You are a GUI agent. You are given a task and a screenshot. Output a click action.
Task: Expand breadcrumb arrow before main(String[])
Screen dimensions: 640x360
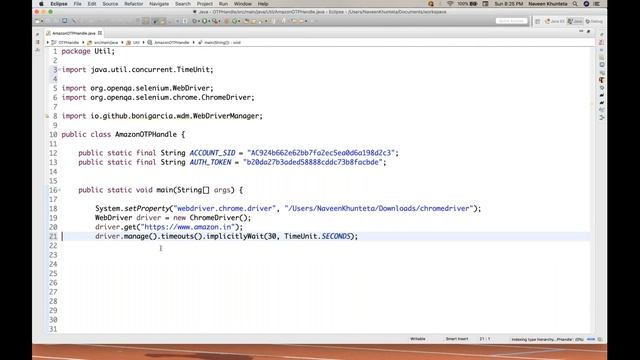click(194, 42)
